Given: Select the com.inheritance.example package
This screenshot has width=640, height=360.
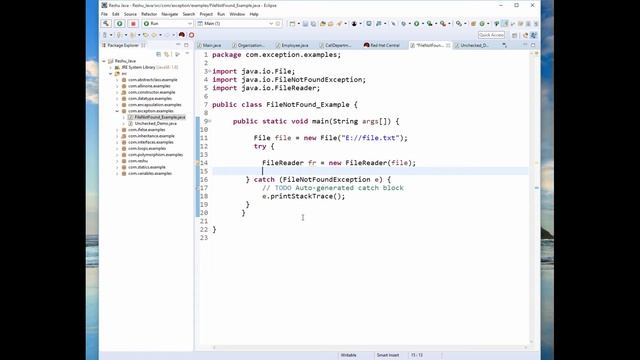Looking at the screenshot, I should coord(151,136).
